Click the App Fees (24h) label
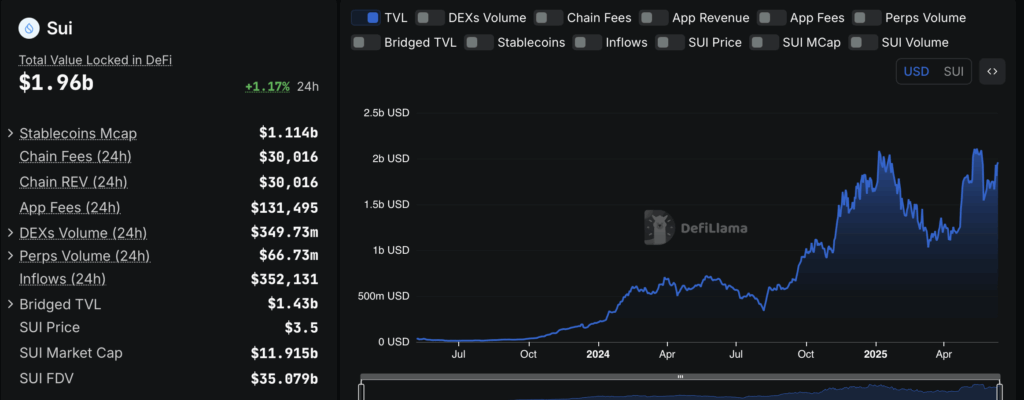 70,207
